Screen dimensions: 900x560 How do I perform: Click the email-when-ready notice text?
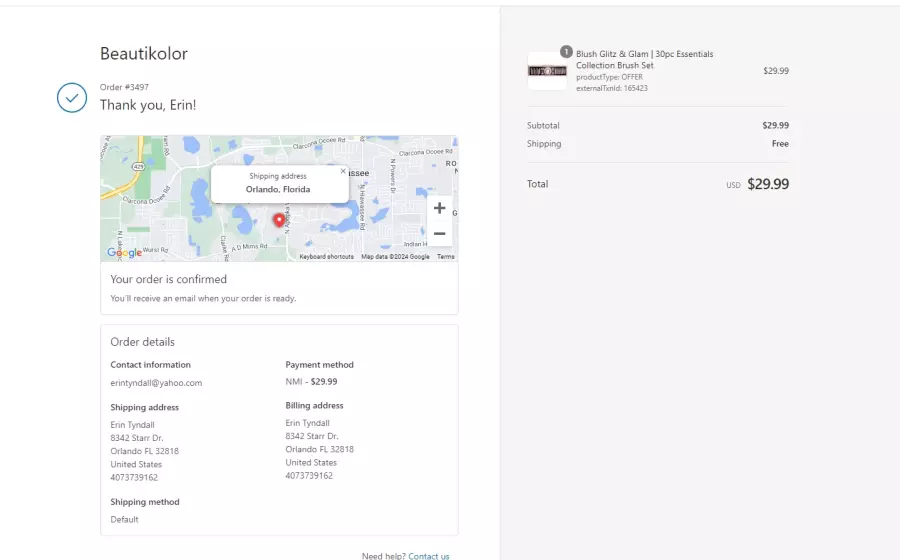coord(203,298)
